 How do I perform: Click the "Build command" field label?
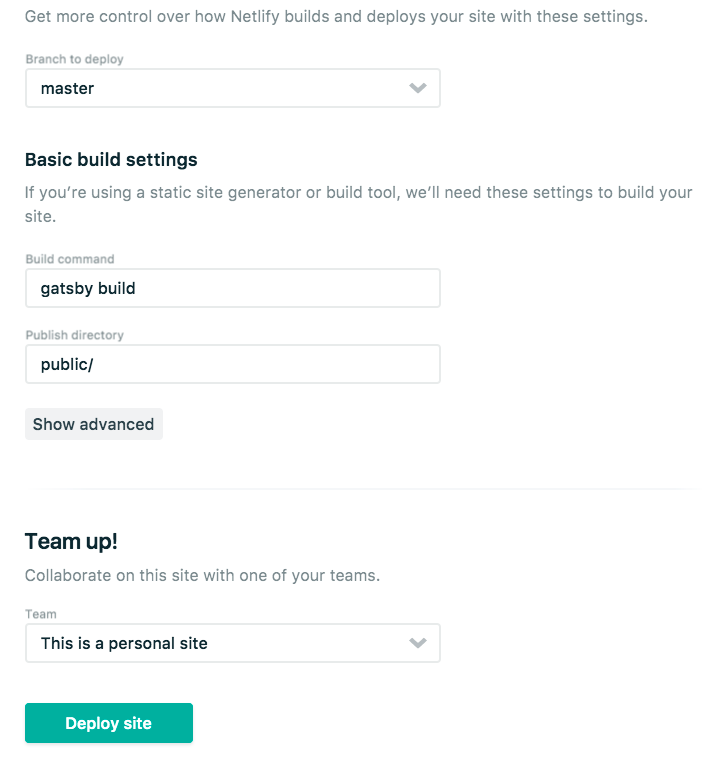pos(70,259)
